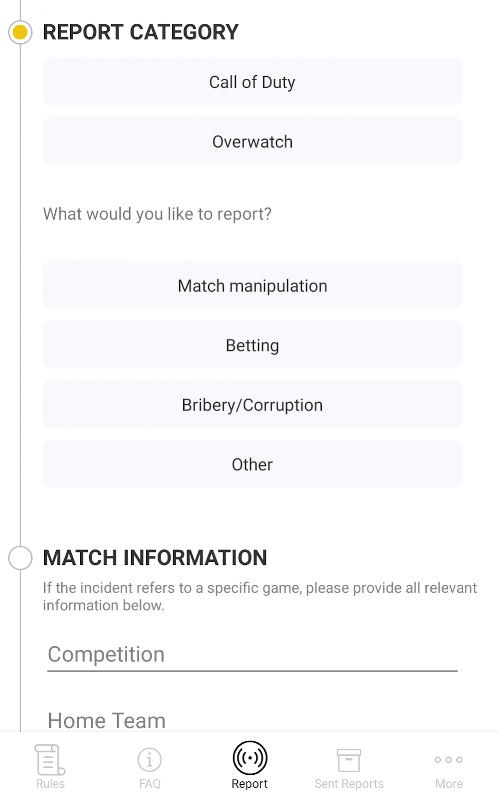The image size is (499, 800).
Task: Select the Match Information step circle
Action: tap(20, 558)
